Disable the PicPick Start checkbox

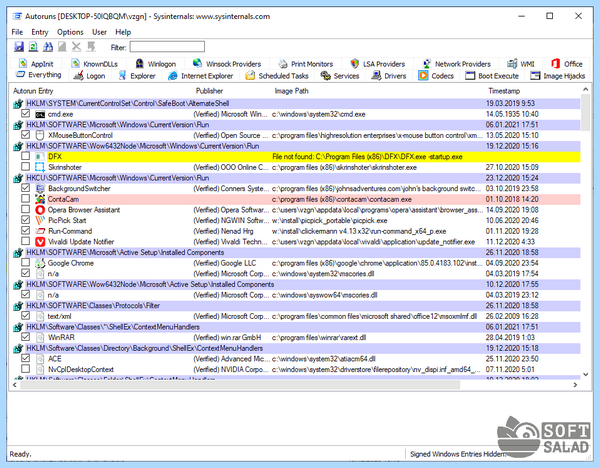(x=26, y=220)
